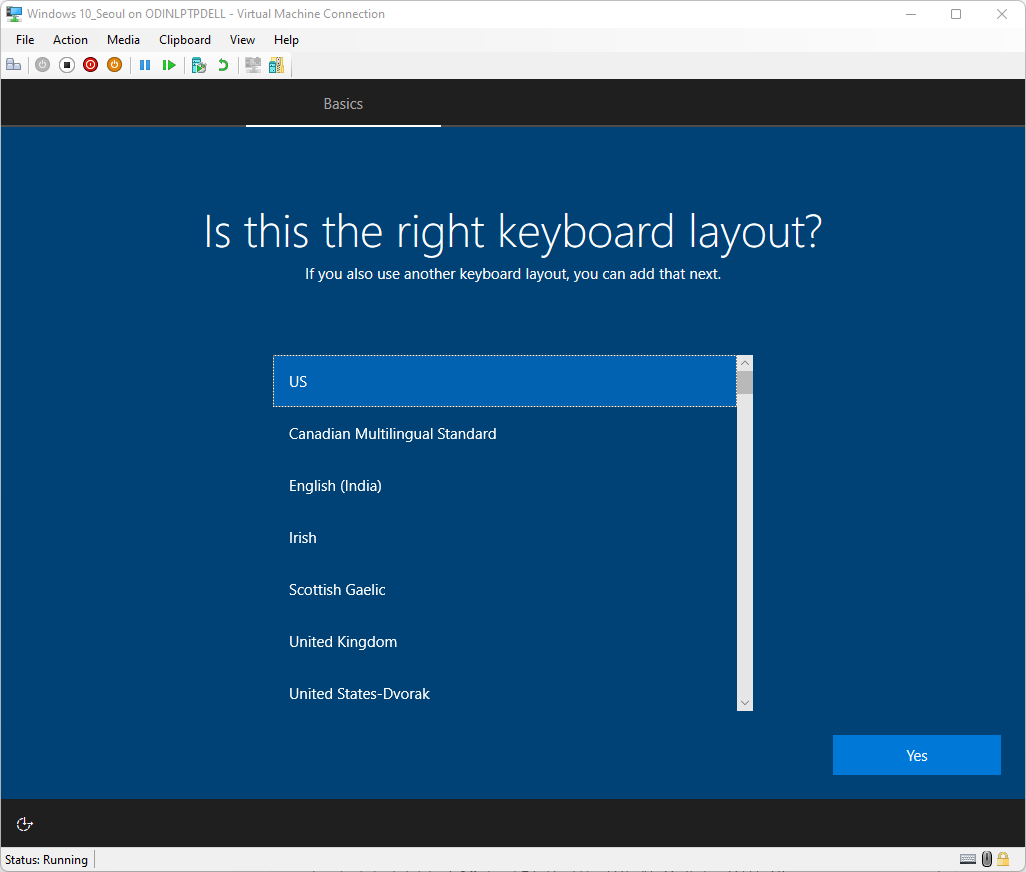
Task: Click the Share/zip folder toolbar icon
Action: [x=277, y=65]
